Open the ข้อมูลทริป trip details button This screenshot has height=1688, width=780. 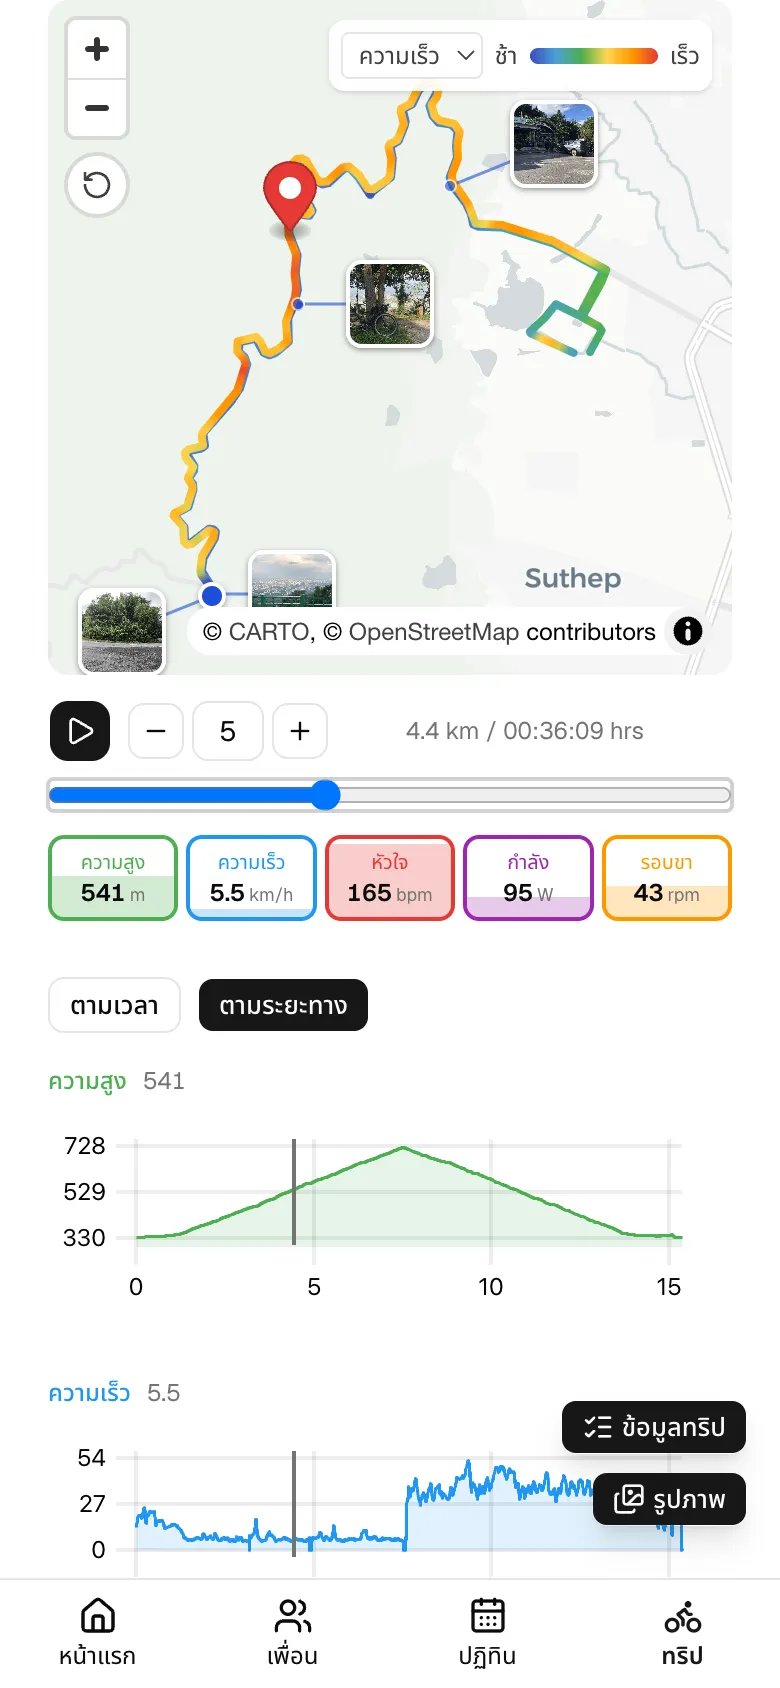tap(654, 1427)
